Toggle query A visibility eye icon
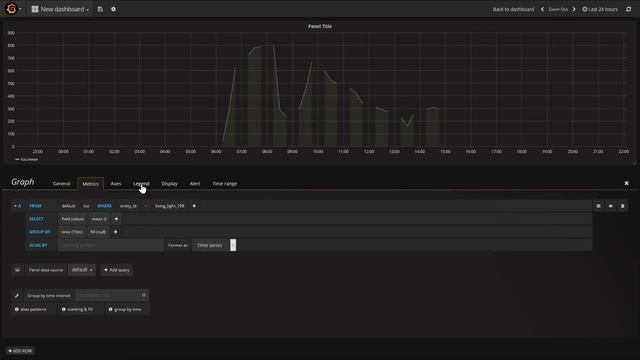This screenshot has width=640, height=360. pos(611,206)
